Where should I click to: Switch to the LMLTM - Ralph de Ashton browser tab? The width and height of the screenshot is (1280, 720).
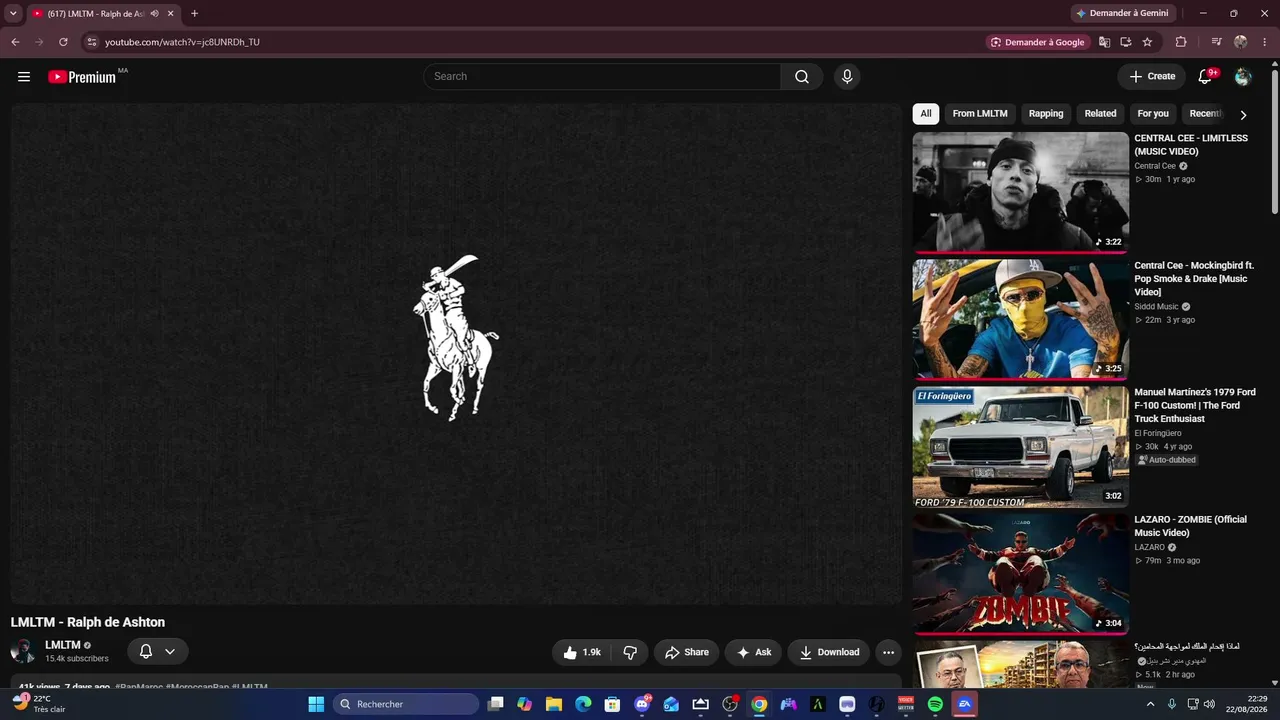(x=97, y=14)
